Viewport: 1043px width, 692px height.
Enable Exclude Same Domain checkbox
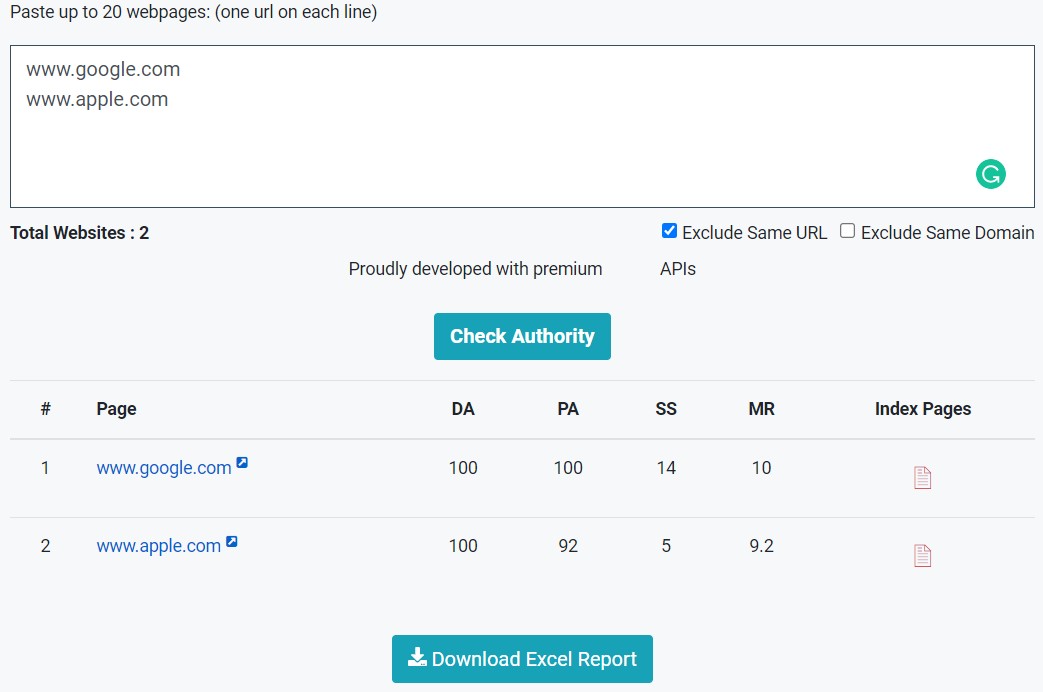tap(847, 231)
